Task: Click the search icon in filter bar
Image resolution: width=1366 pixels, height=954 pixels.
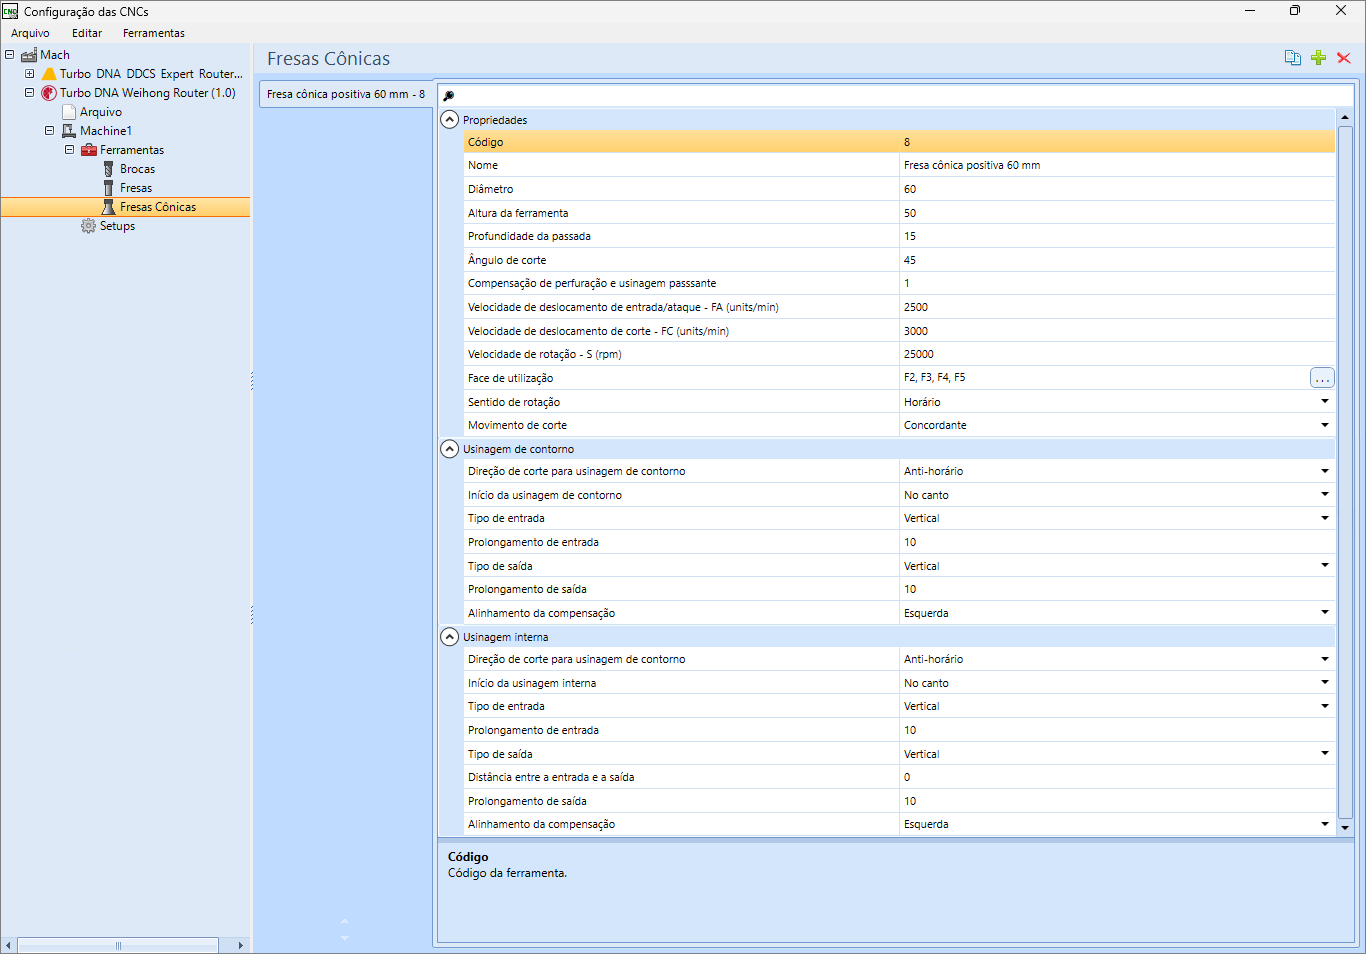Action: click(x=449, y=96)
